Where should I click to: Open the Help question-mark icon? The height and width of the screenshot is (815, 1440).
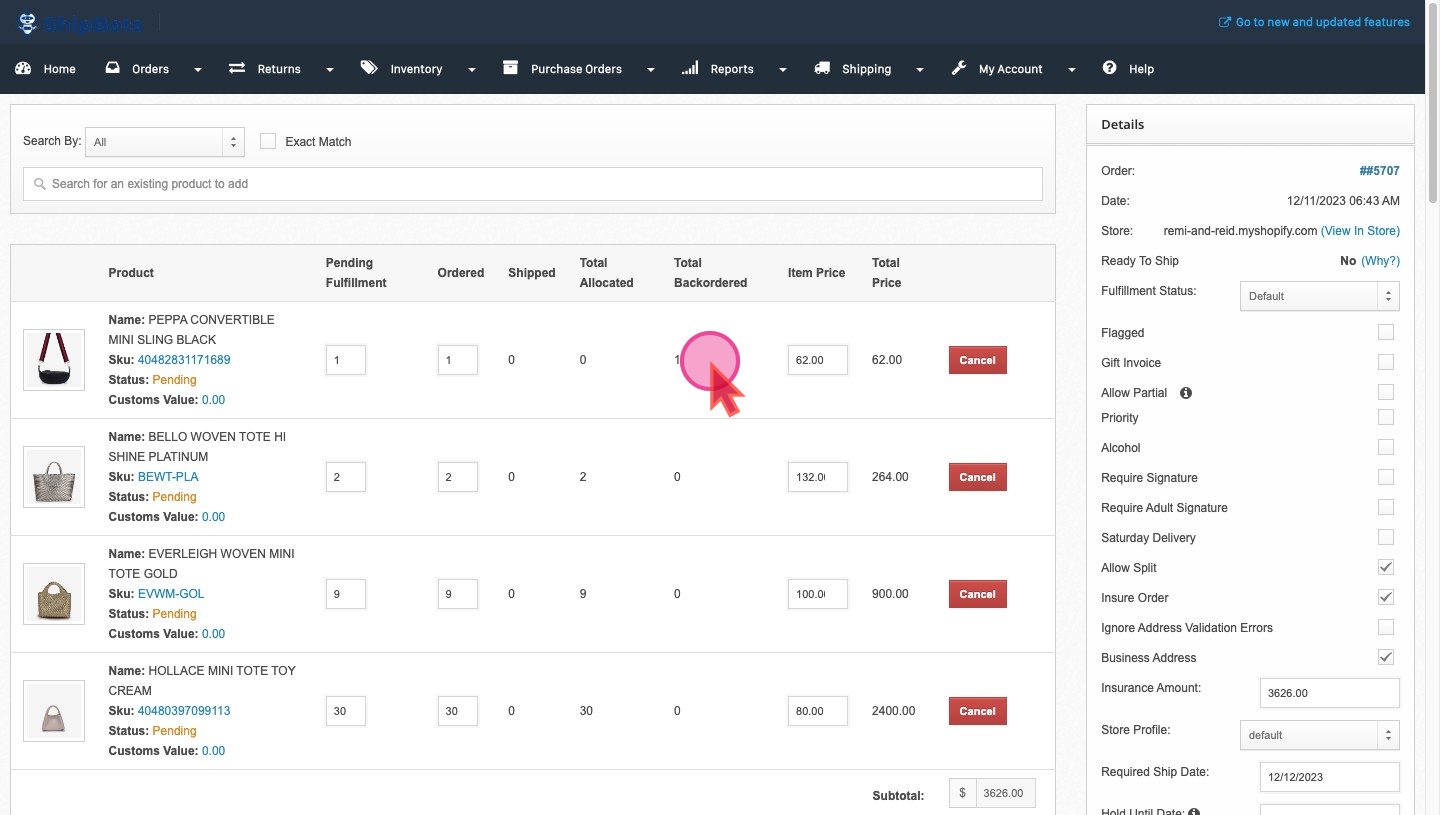point(1109,68)
